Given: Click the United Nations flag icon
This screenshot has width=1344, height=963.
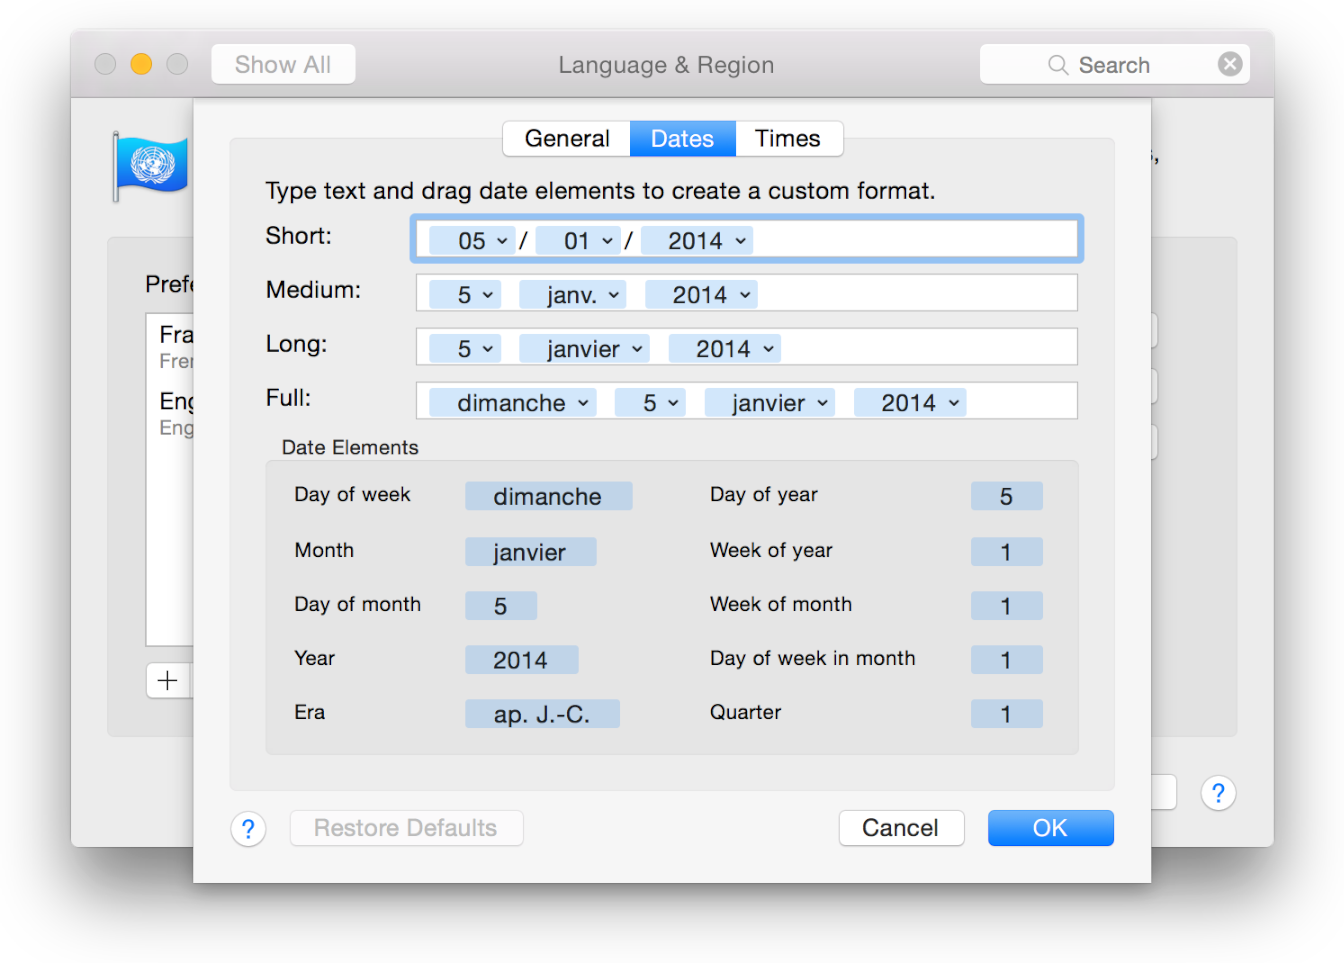Looking at the screenshot, I should [x=152, y=165].
